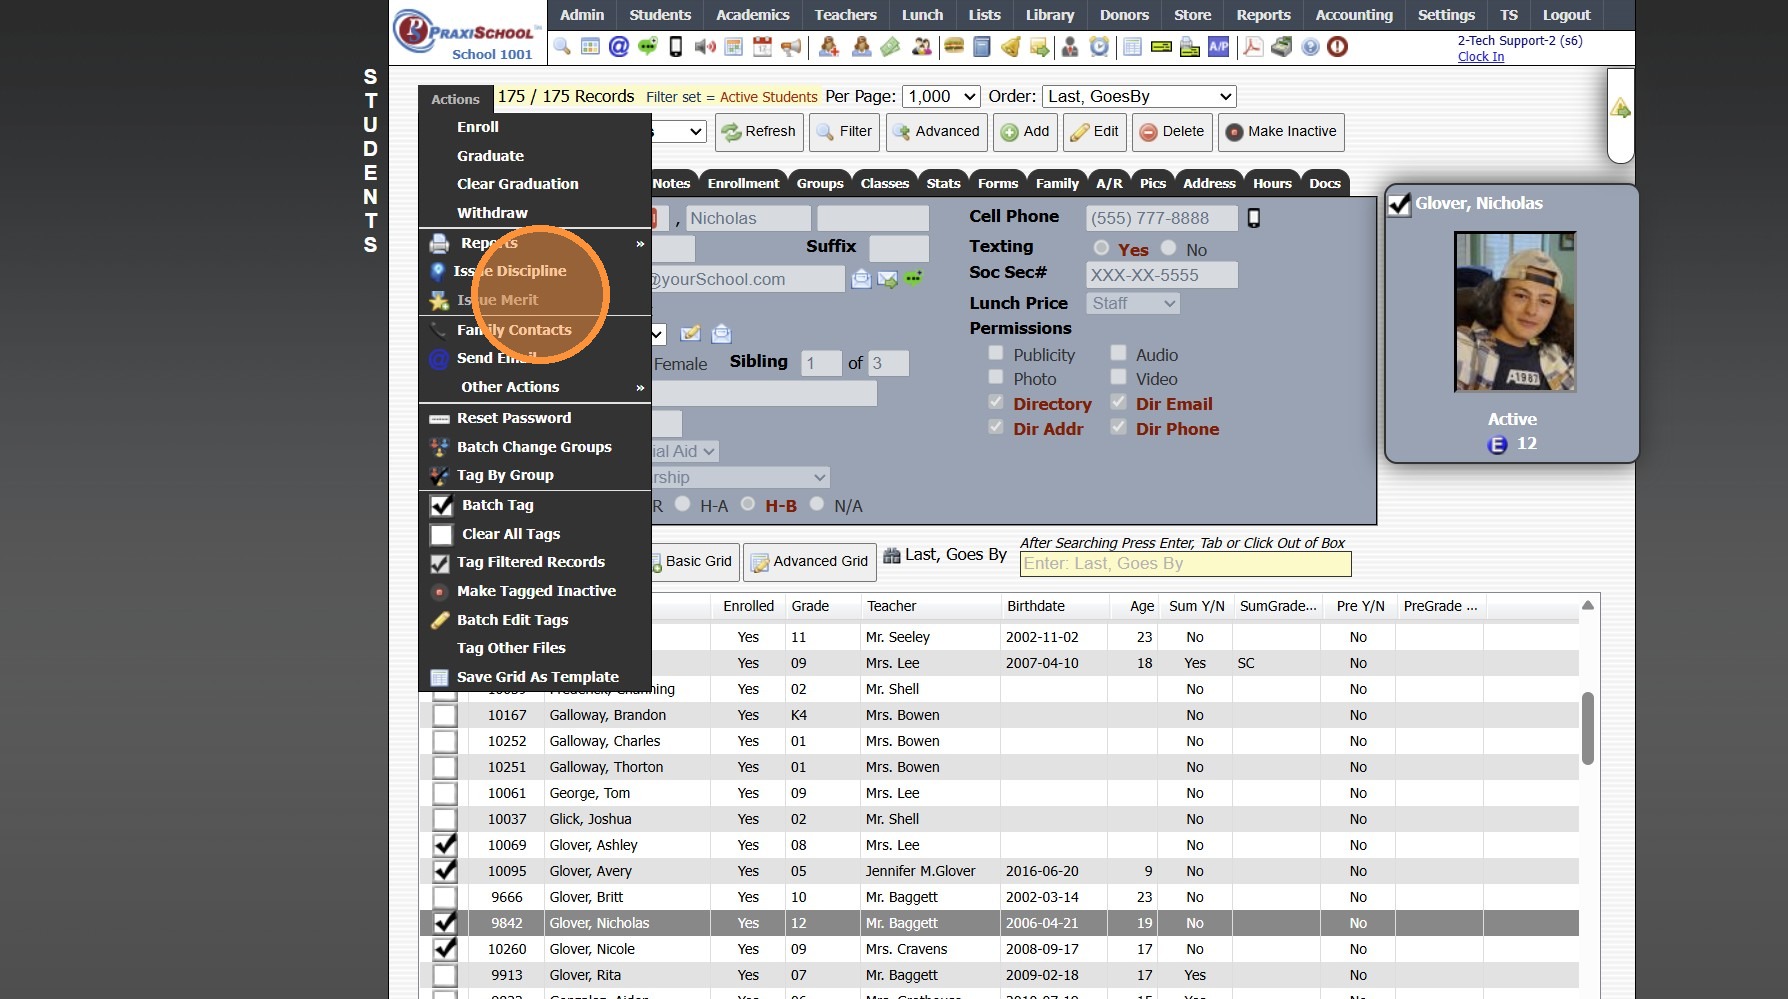Image resolution: width=1788 pixels, height=999 pixels.
Task: Open the alarm clock icon in toolbar
Action: (x=1099, y=46)
